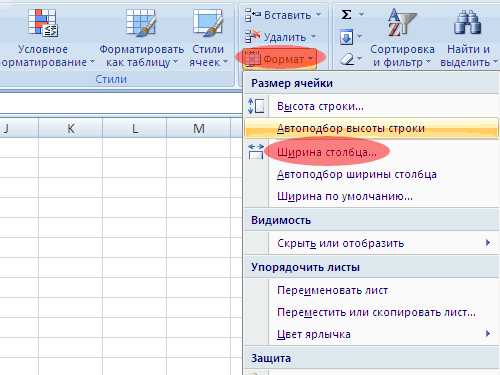
Task: Select column K header
Action: point(71,128)
